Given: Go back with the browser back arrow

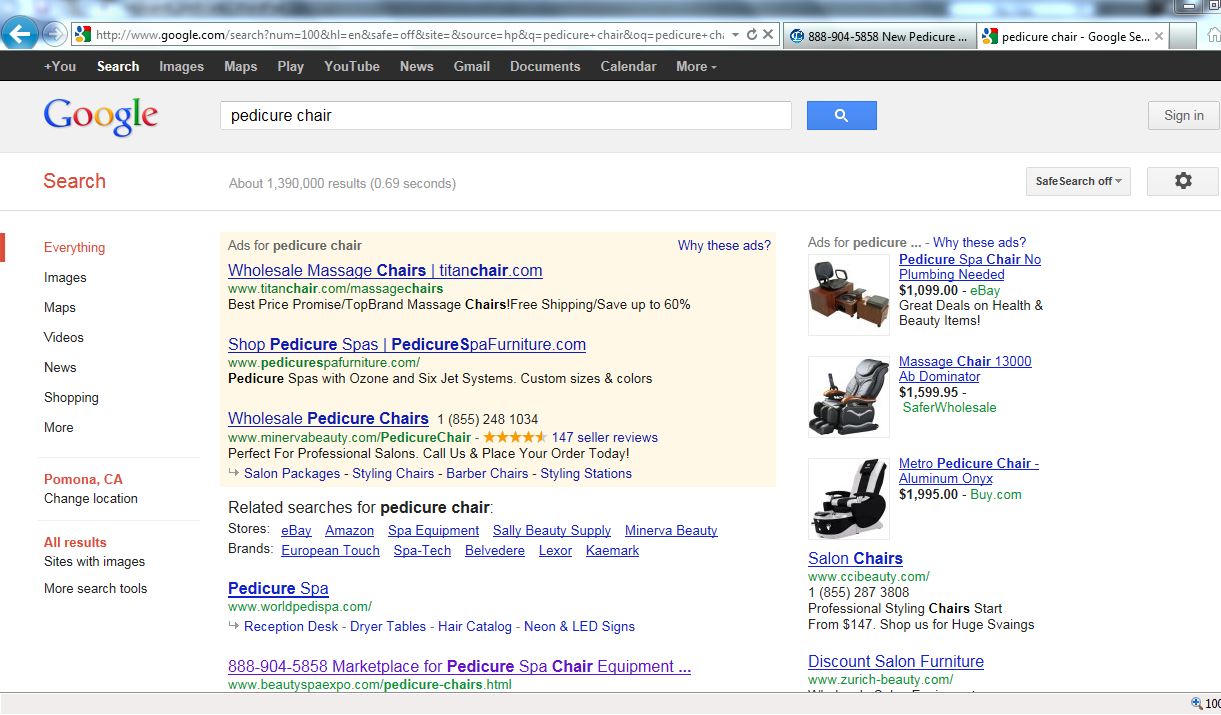Looking at the screenshot, I should click(x=20, y=34).
